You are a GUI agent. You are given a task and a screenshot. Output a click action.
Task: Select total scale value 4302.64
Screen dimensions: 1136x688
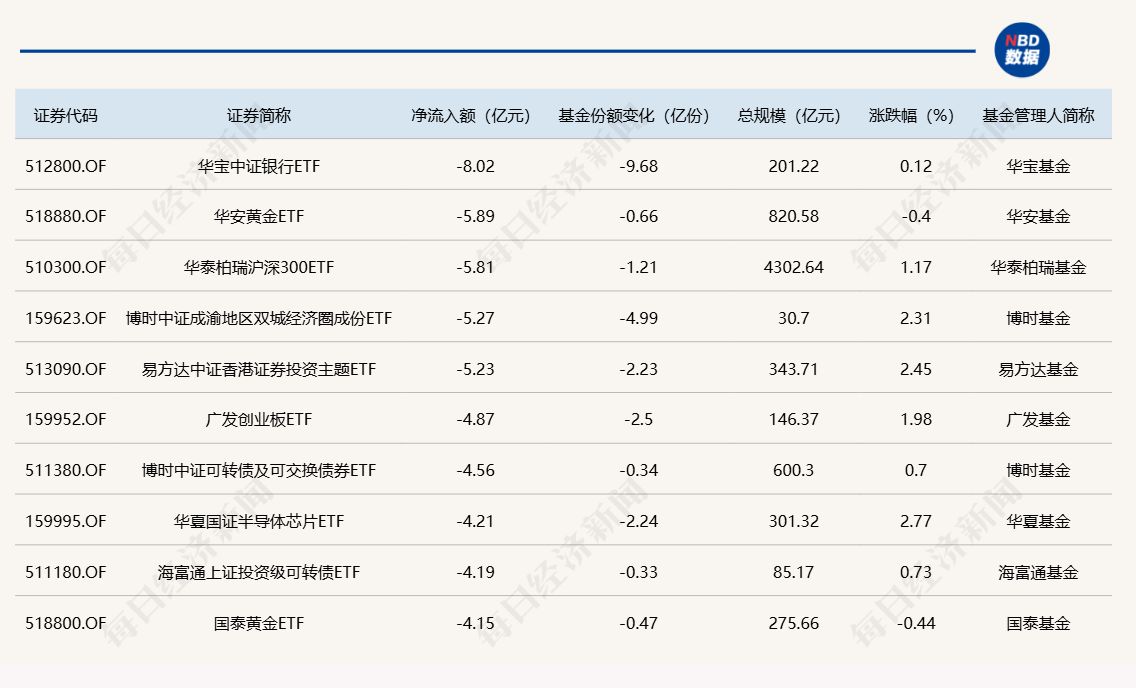[793, 267]
